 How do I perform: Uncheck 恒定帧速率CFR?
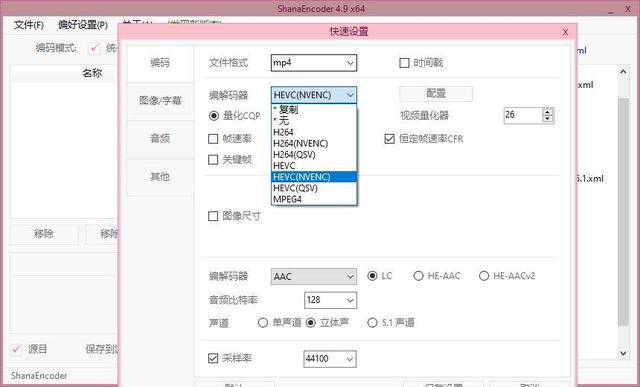pyautogui.click(x=389, y=139)
